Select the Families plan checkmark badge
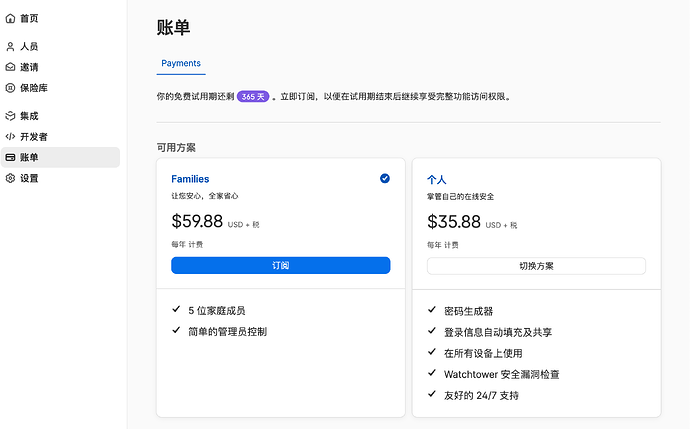Viewport: 690px width, 429px height. point(385,178)
